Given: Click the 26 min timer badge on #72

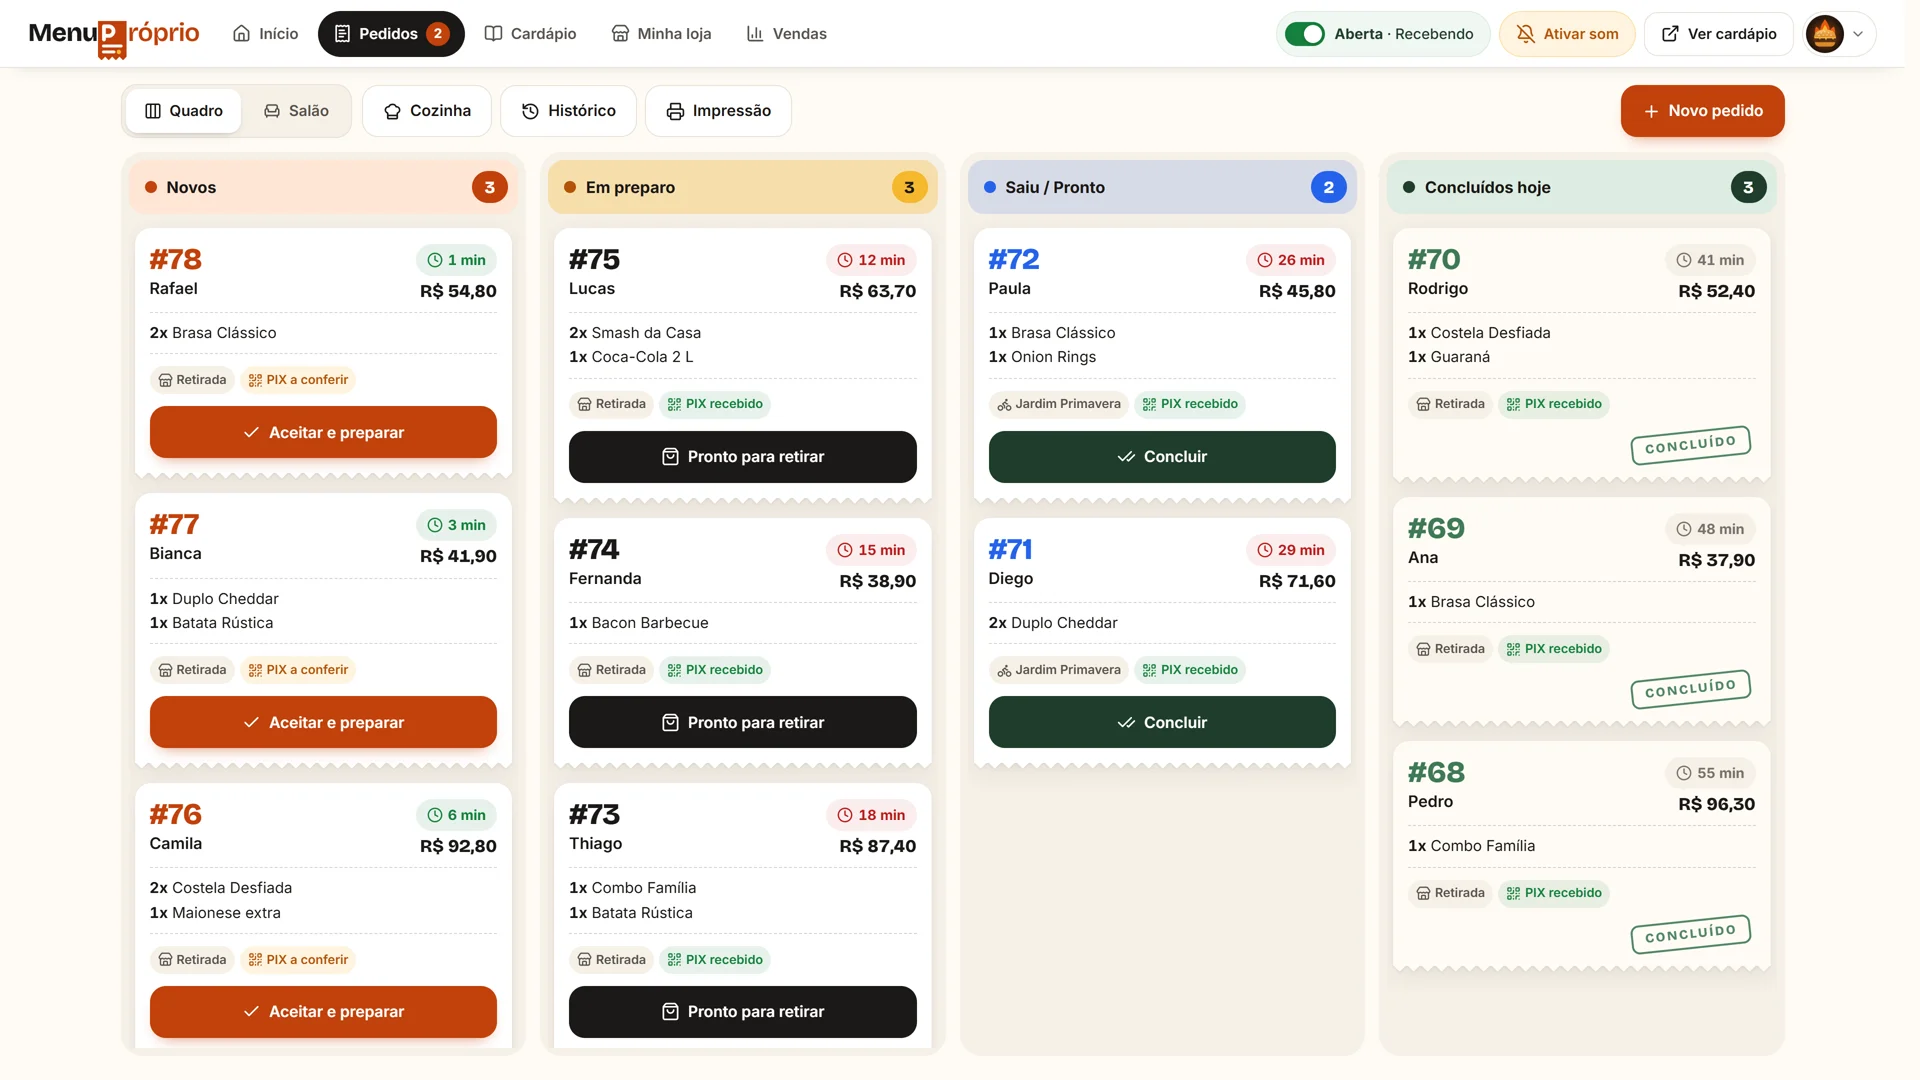Looking at the screenshot, I should coord(1291,260).
